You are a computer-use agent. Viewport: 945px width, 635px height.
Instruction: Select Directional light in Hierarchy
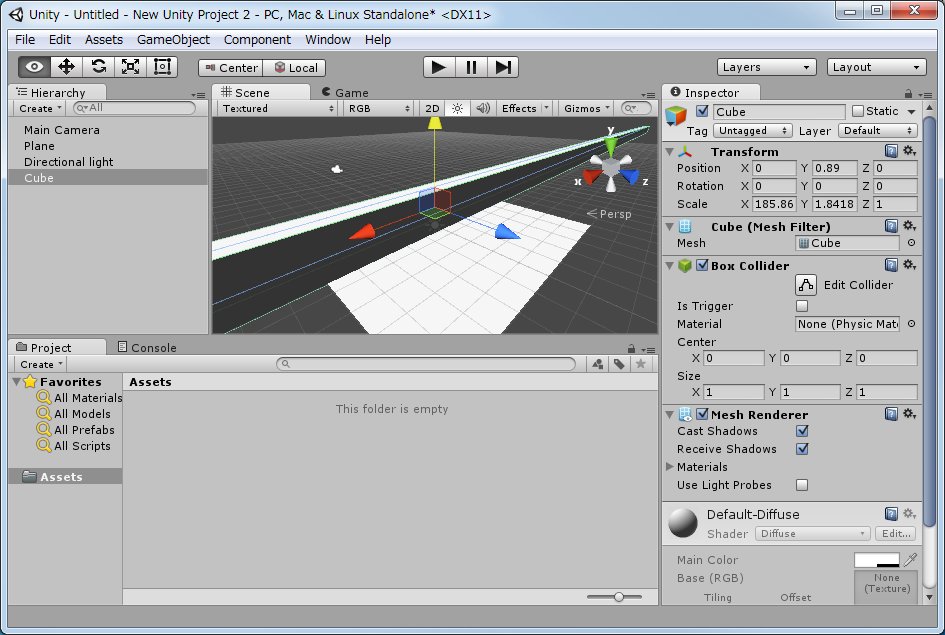(x=68, y=162)
